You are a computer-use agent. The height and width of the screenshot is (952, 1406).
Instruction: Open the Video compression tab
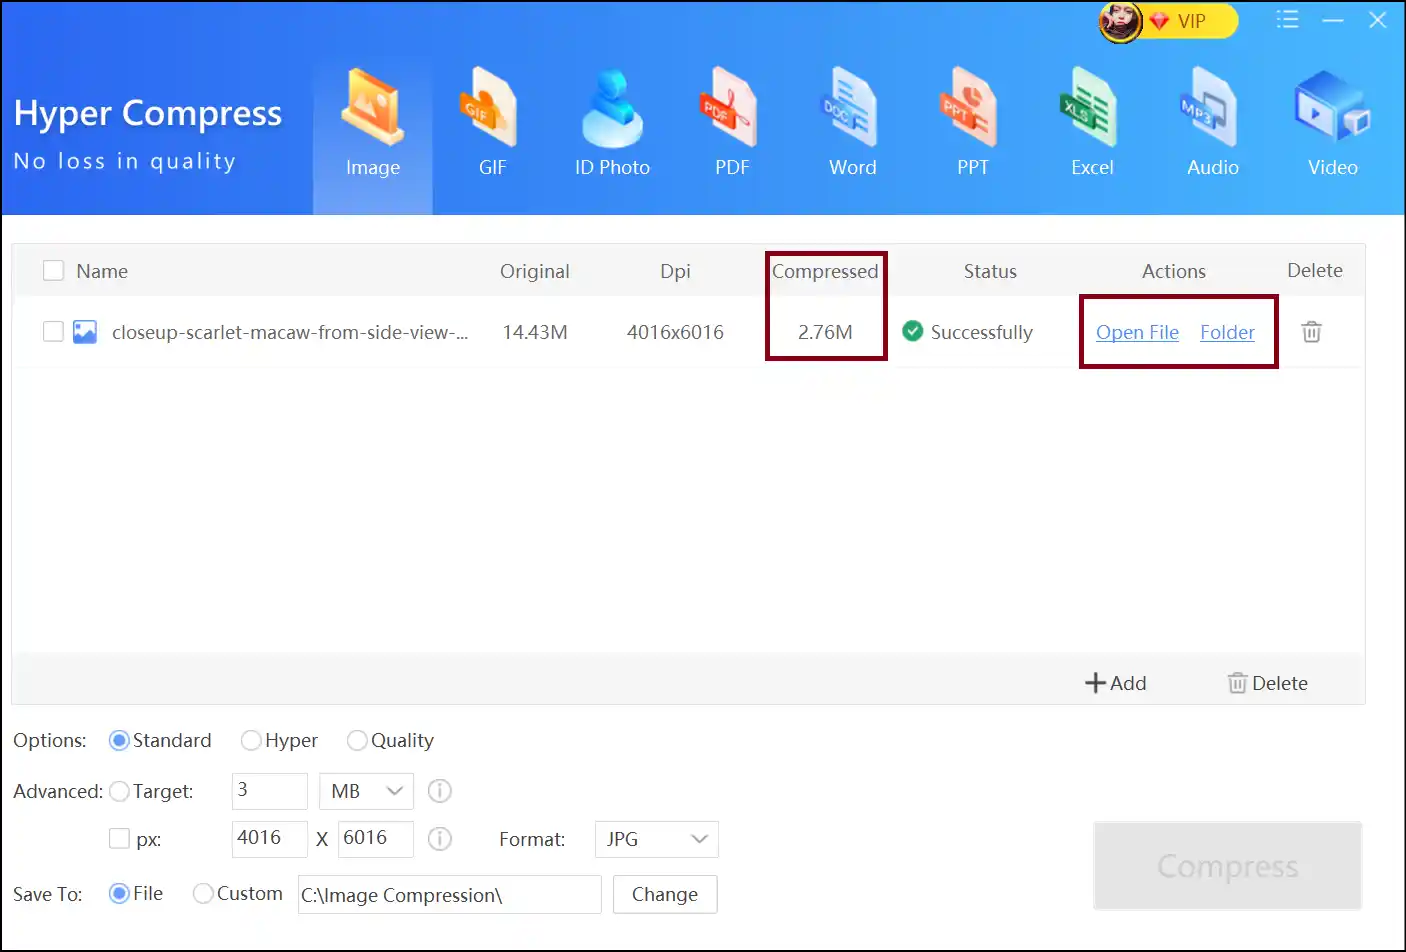(1332, 125)
